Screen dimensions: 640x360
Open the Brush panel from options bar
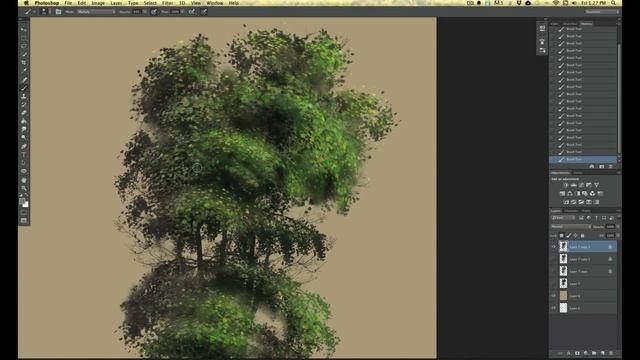tap(58, 12)
